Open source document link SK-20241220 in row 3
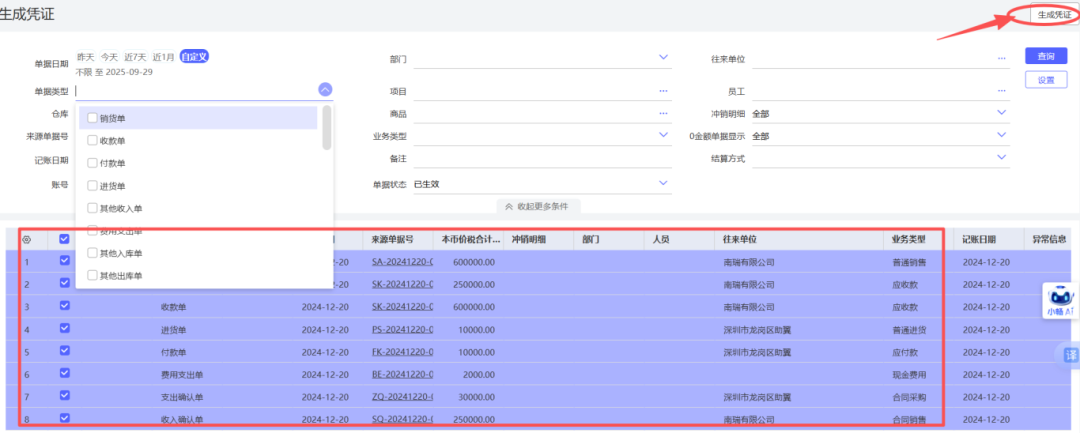Screen dimensions: 1080x433 [402, 307]
